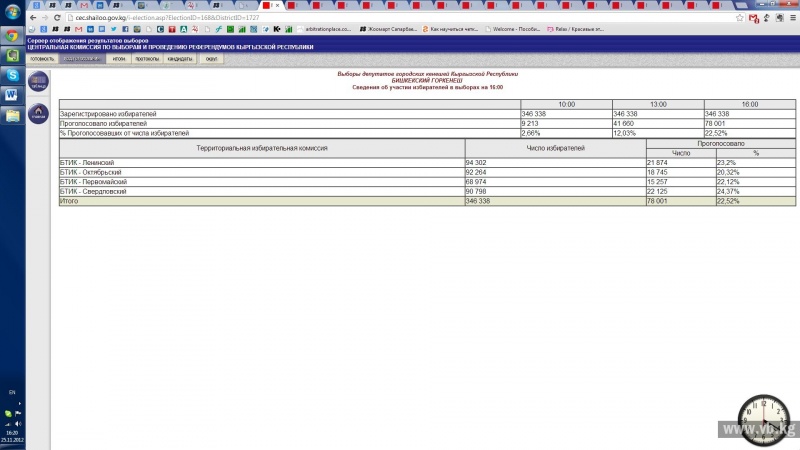Click the 21 874 votes cell
This screenshot has width=800, height=450.
point(681,163)
